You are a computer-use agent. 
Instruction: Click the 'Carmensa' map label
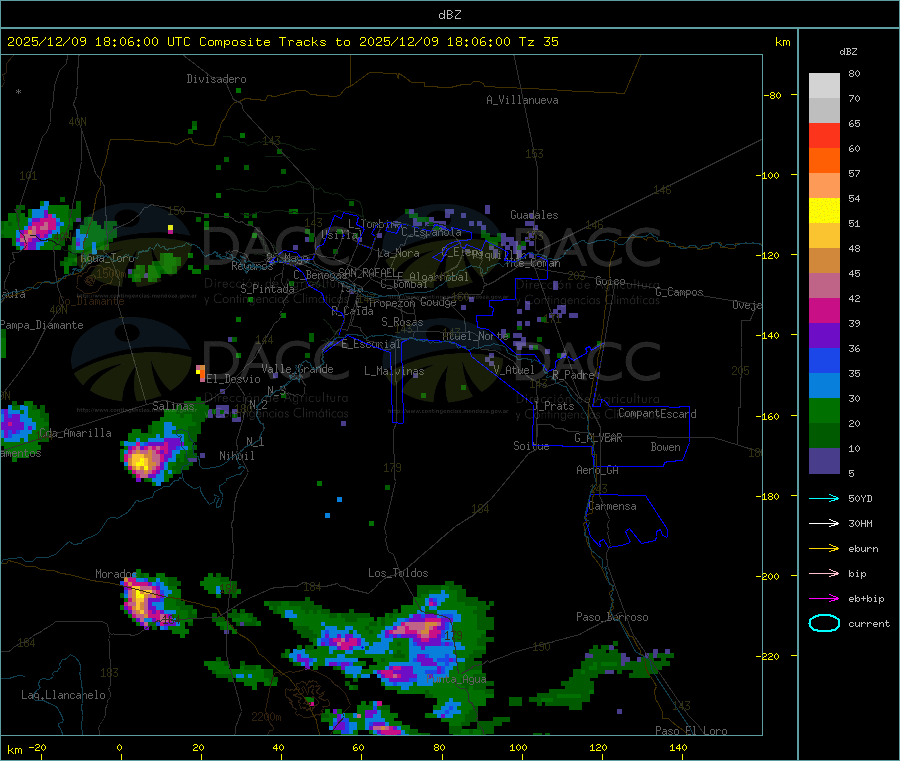click(612, 506)
